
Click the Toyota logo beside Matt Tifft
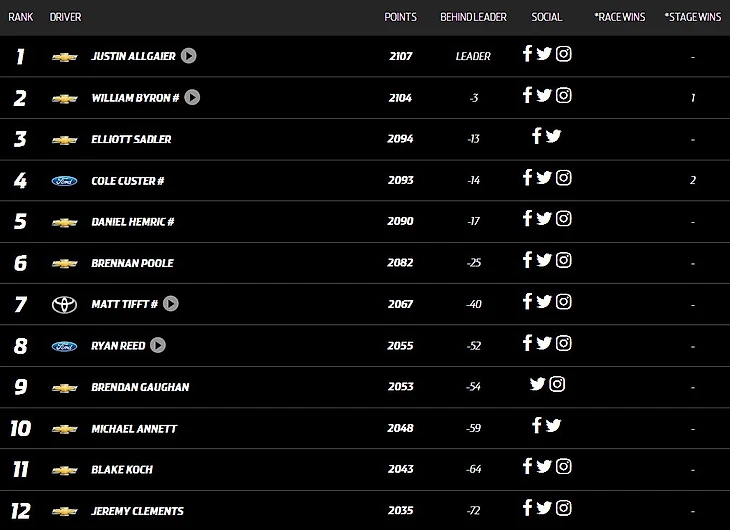(x=64, y=304)
